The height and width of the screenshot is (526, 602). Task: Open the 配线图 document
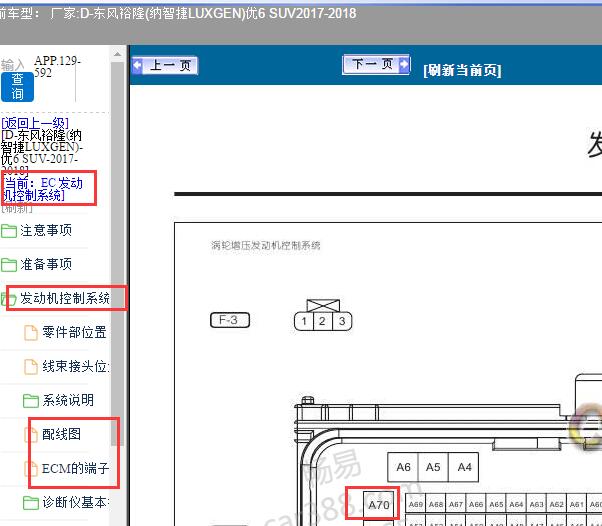pos(61,434)
